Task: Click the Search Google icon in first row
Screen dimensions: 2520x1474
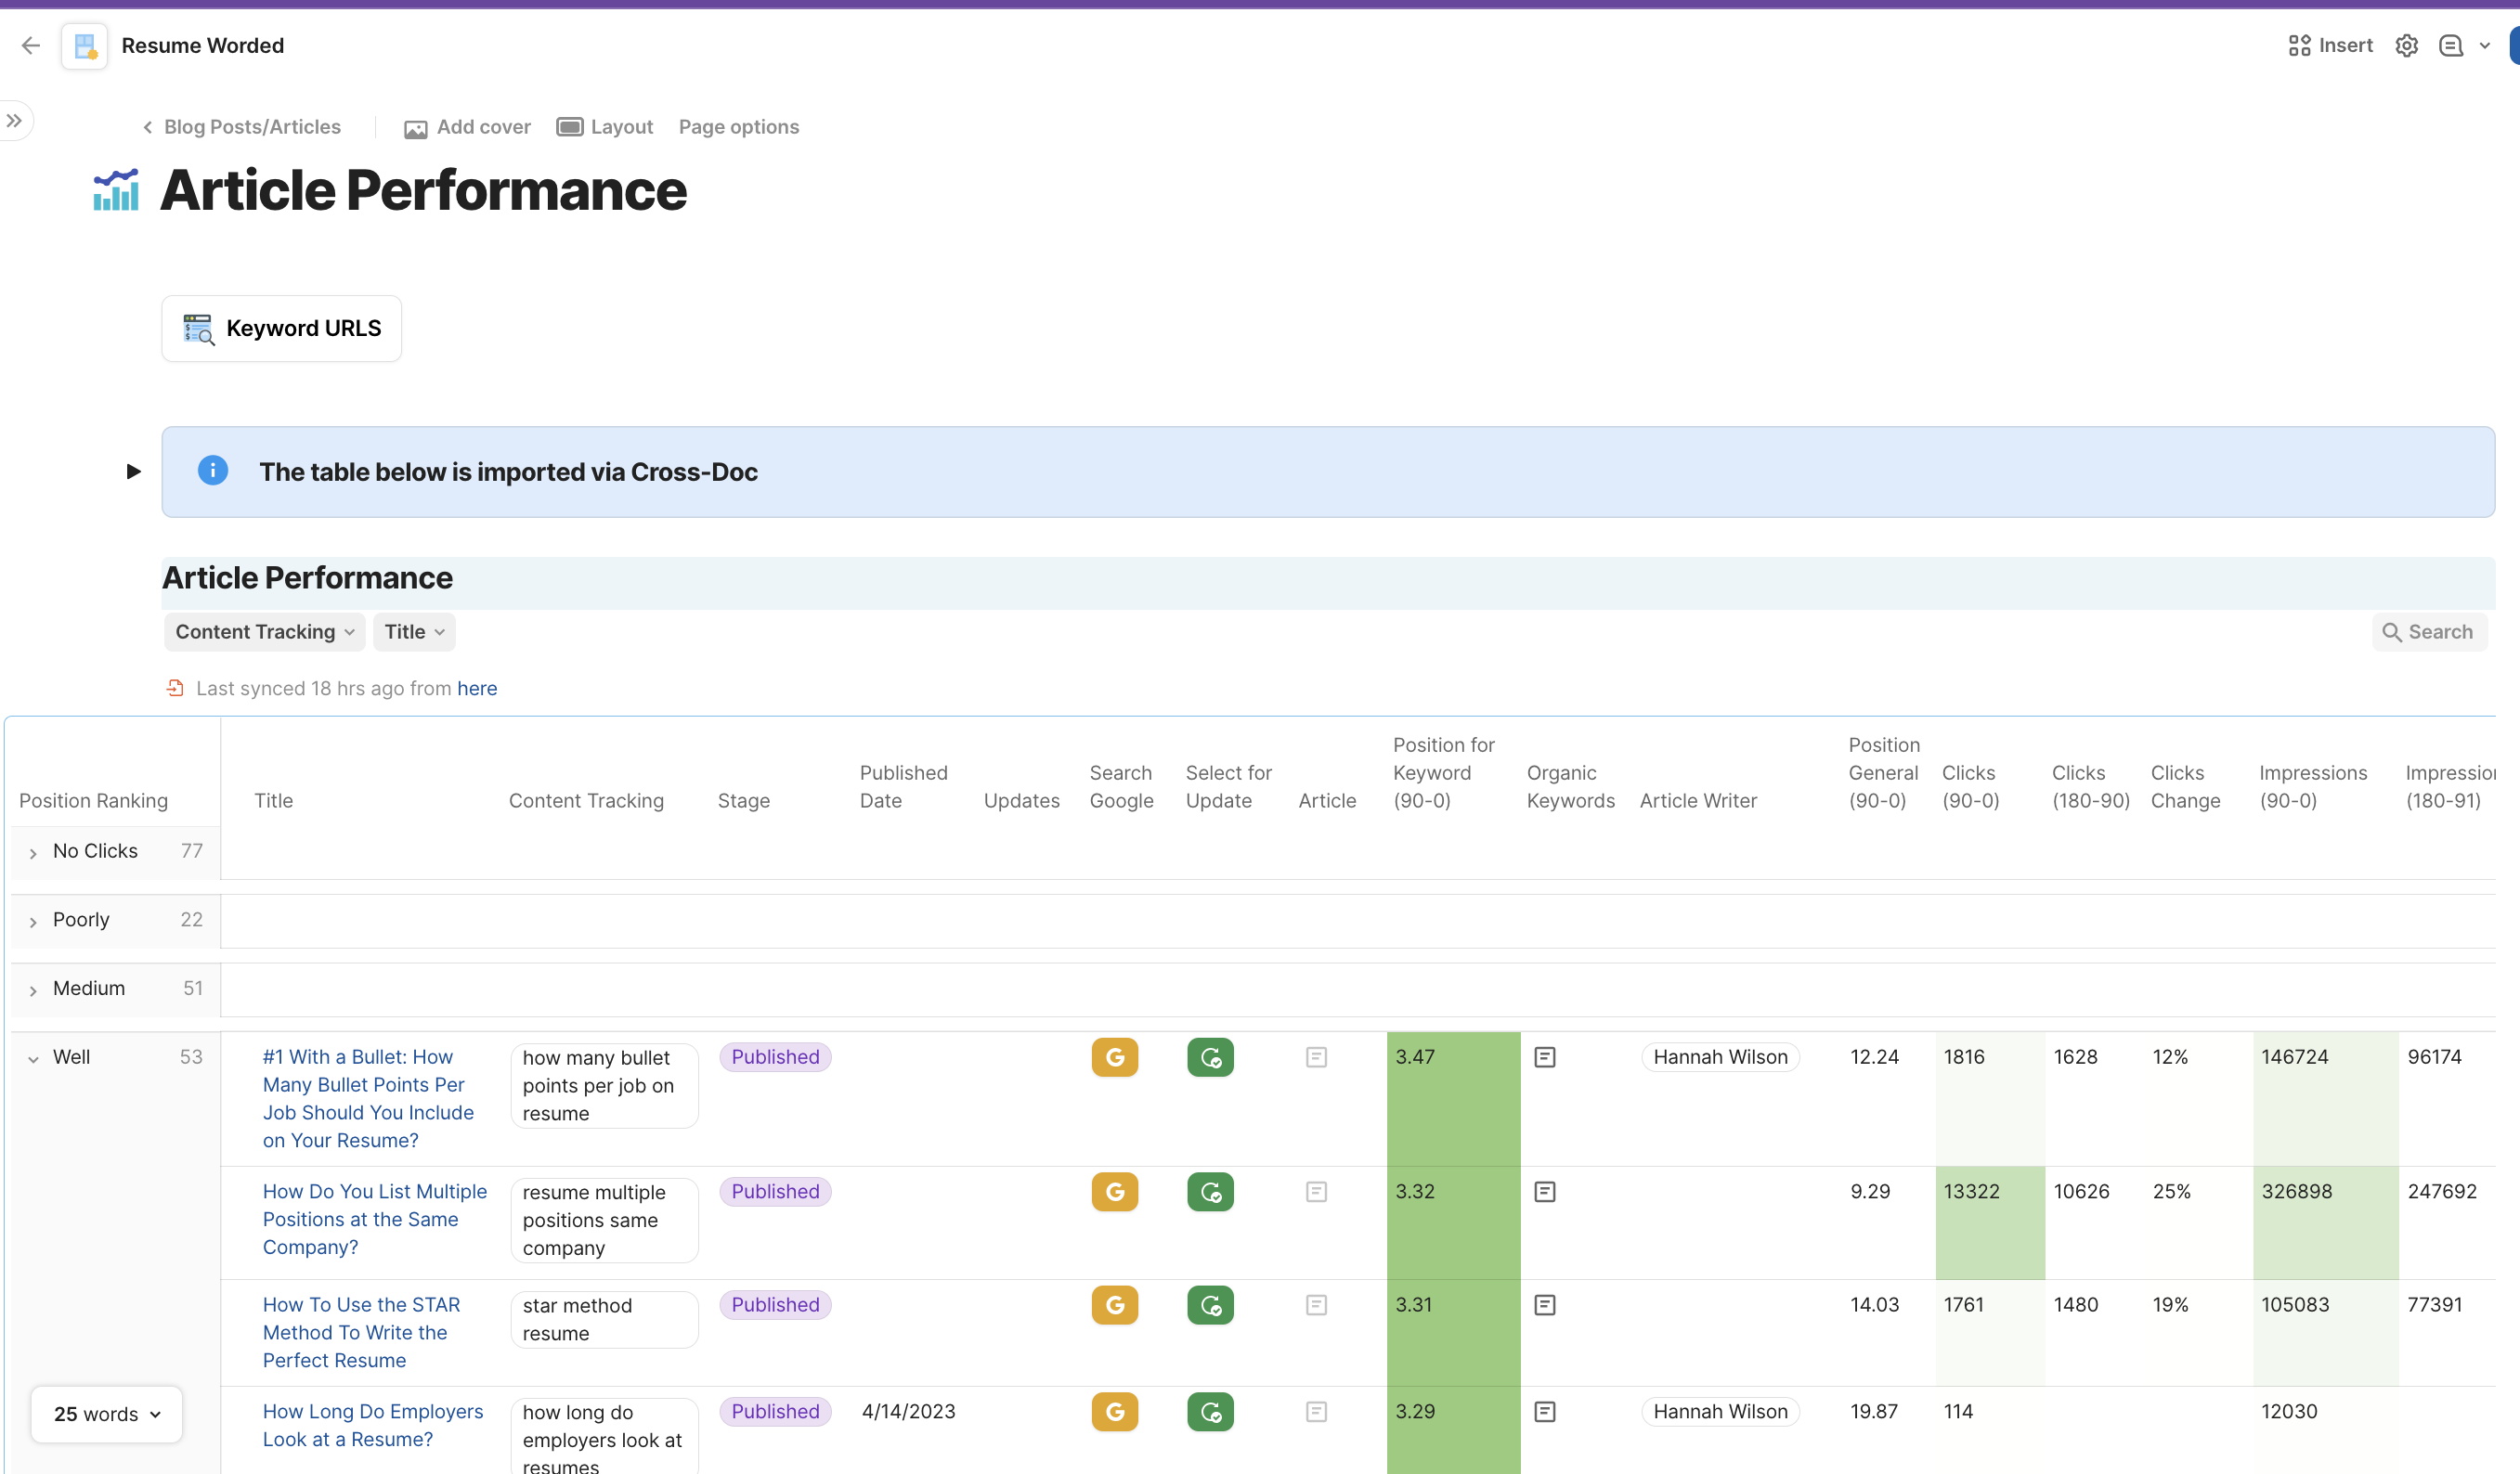Action: coord(1114,1057)
